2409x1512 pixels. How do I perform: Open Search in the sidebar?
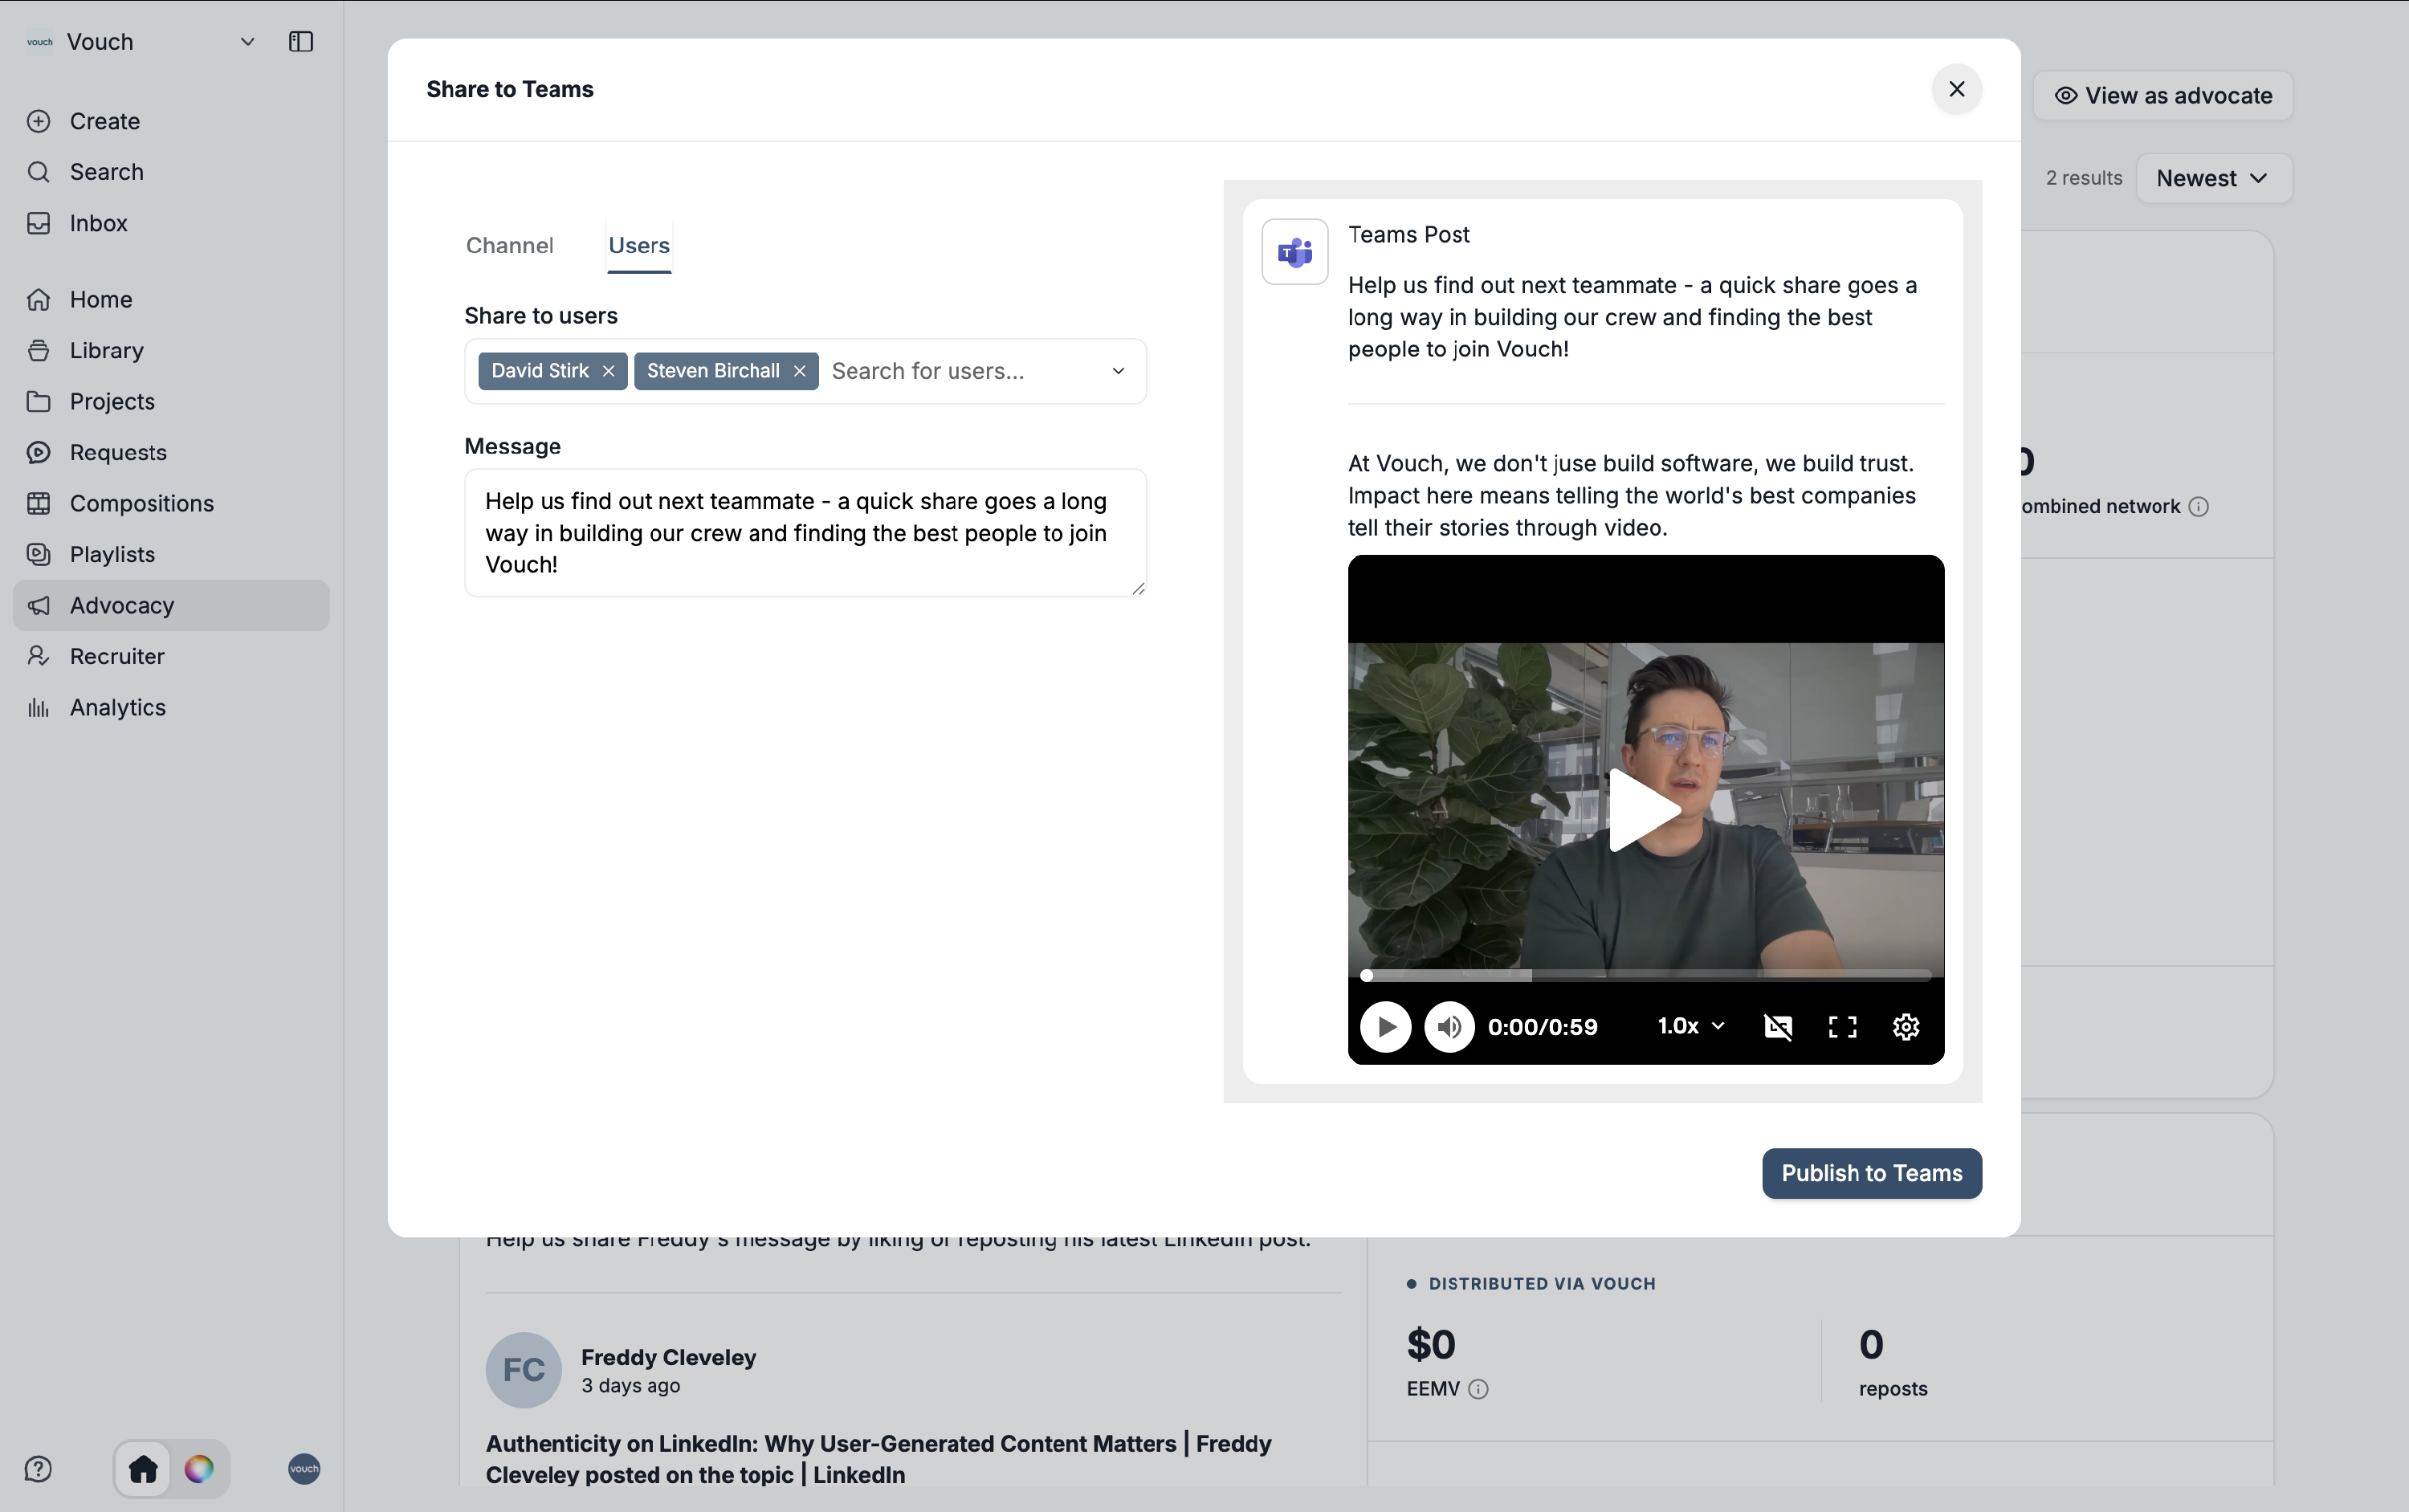171,172
